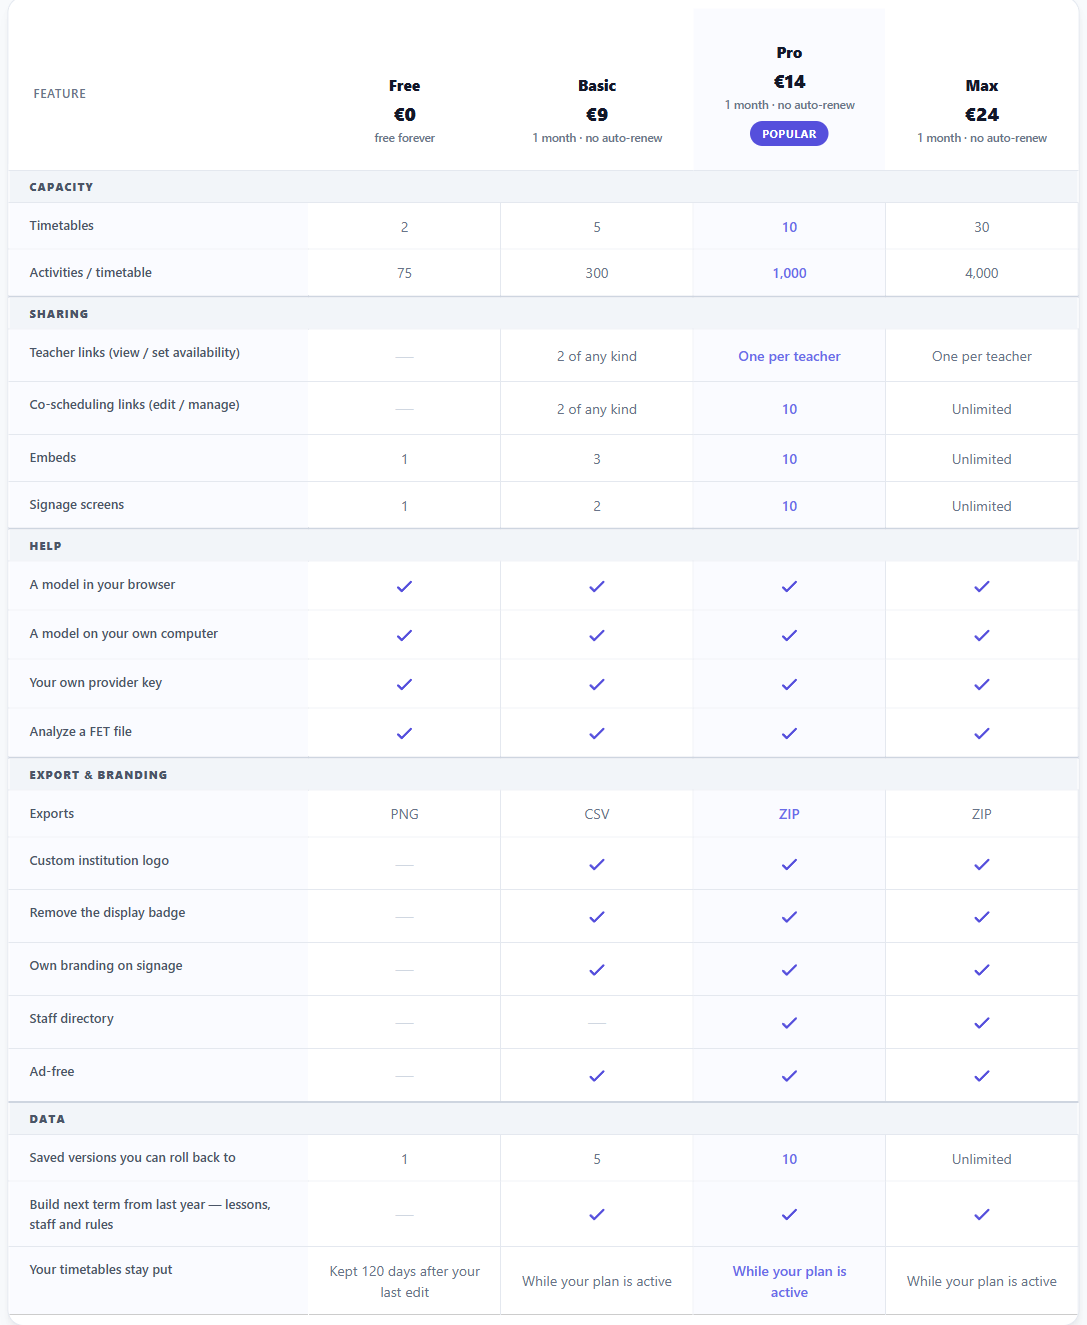Image resolution: width=1087 pixels, height=1325 pixels.
Task: Click Max plan checkmark in Ad-free row
Action: 982,1076
